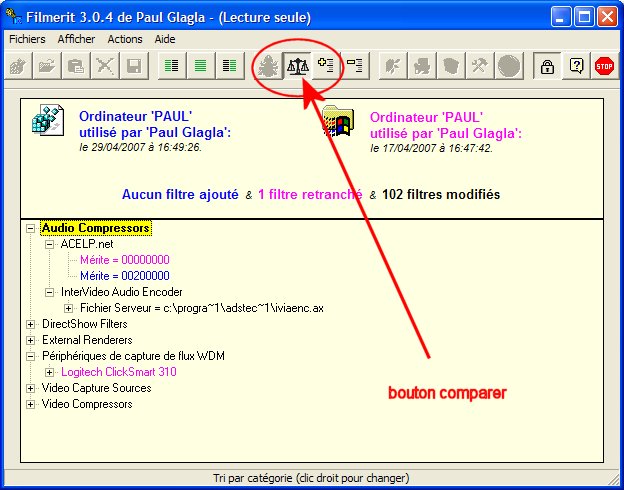Select Périphériques de capture de flux WDM label
The height and width of the screenshot is (490, 624).
click(133, 356)
